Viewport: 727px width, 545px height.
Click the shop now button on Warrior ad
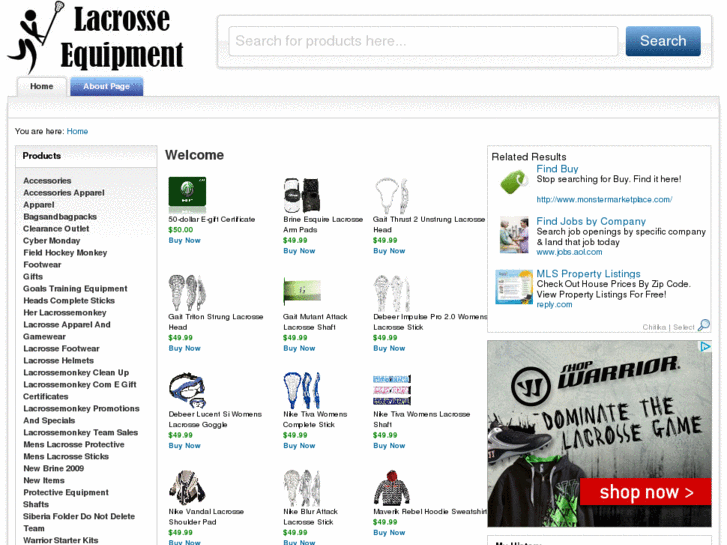(x=645, y=492)
